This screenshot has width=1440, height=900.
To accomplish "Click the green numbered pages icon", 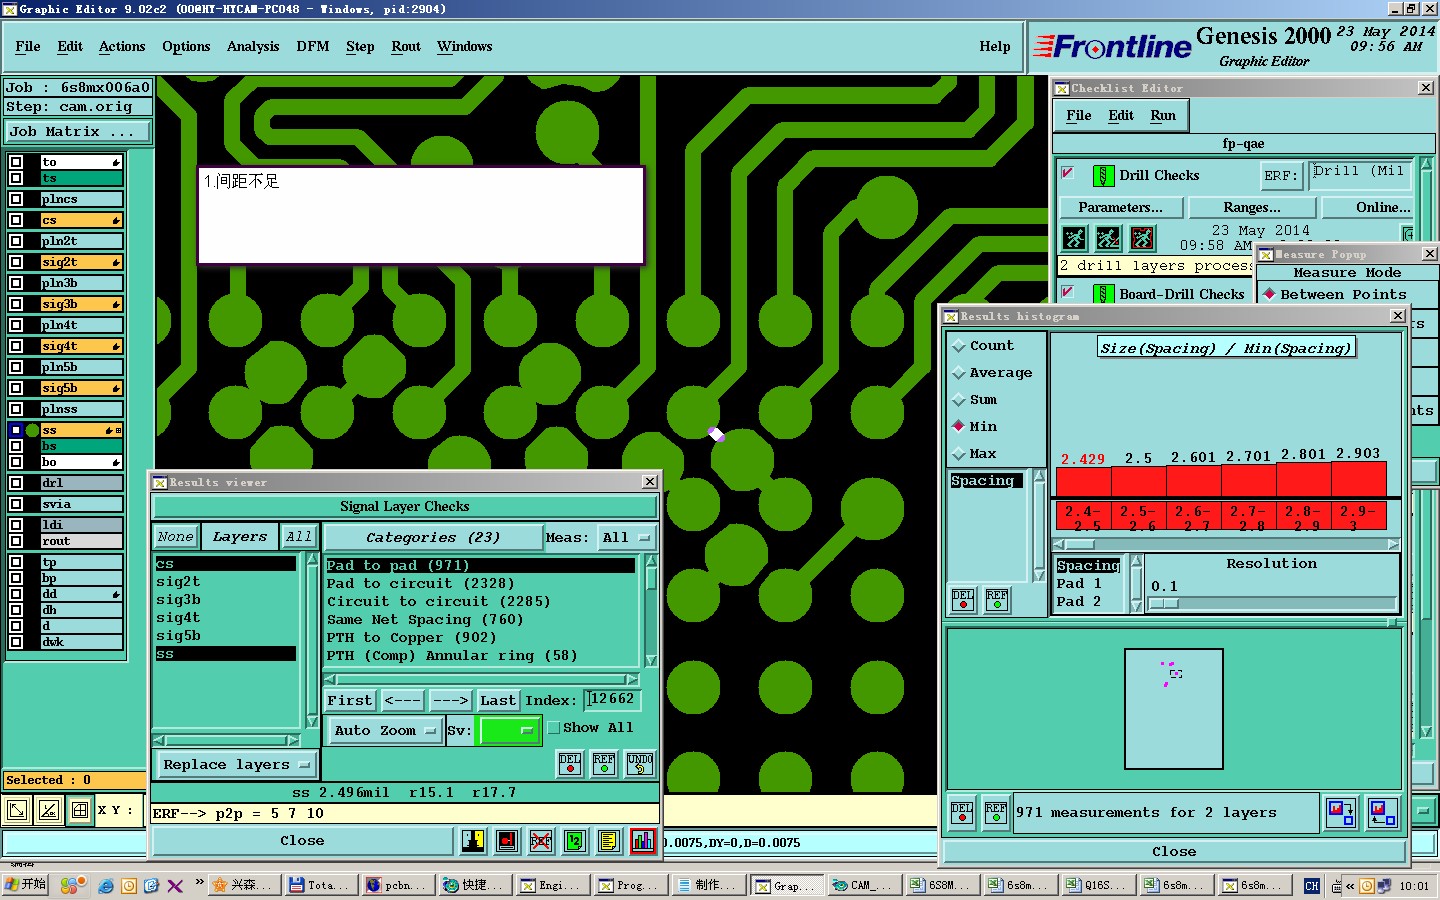I will click(x=574, y=841).
